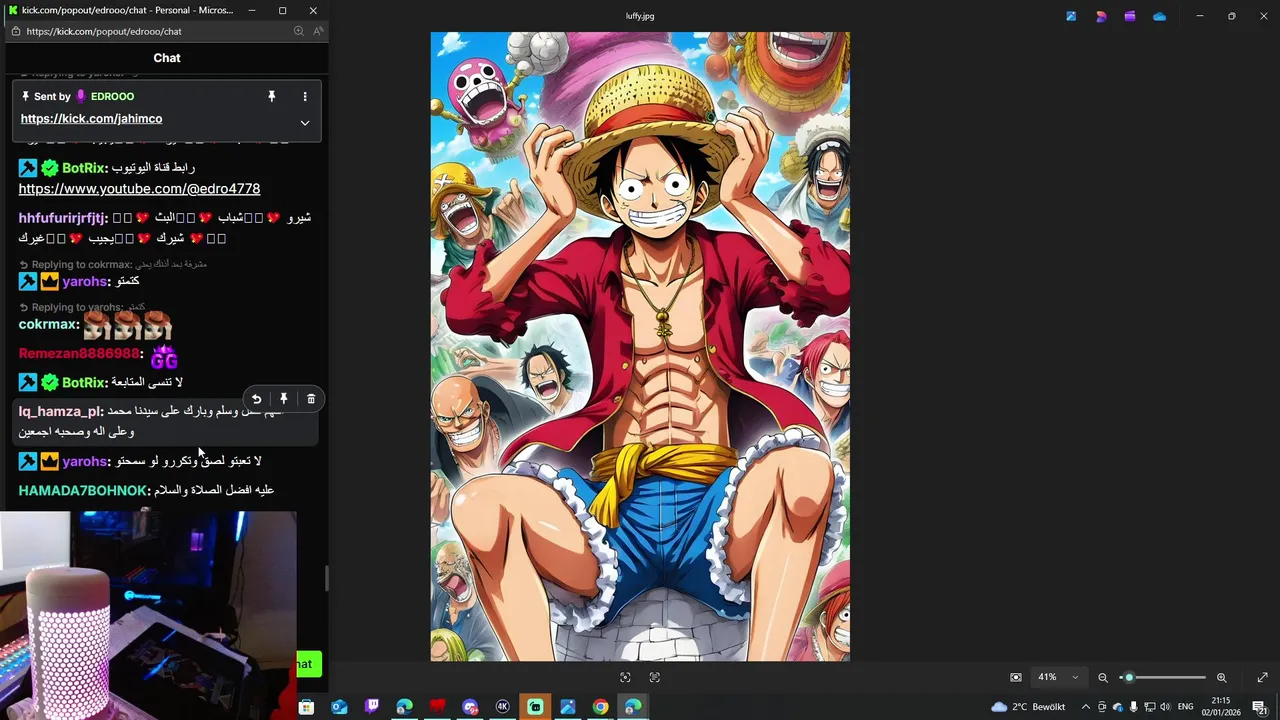The image size is (1280, 720).
Task: Click Remezan8886988 username in chat
Action: (x=79, y=354)
